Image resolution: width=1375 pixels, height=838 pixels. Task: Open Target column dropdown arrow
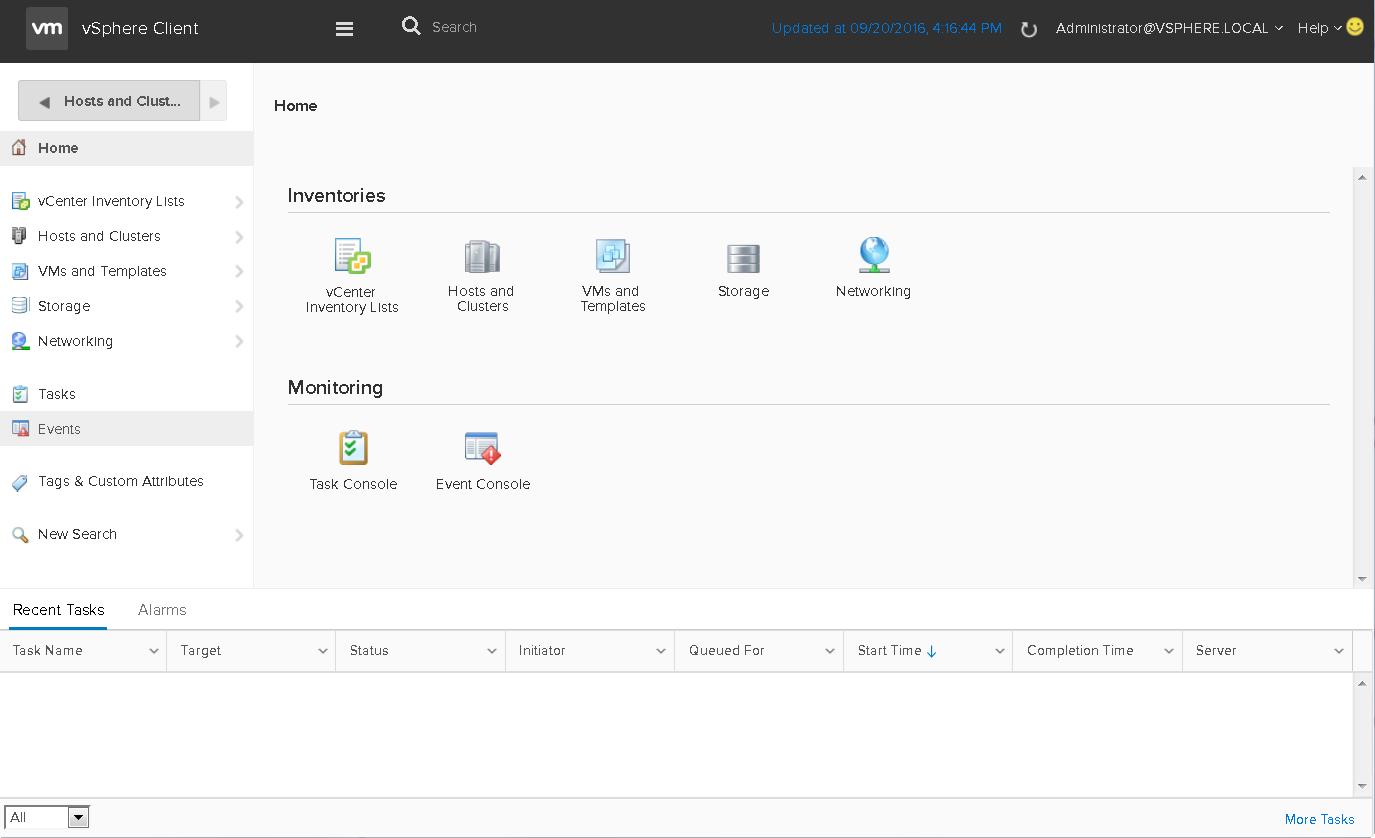point(323,651)
